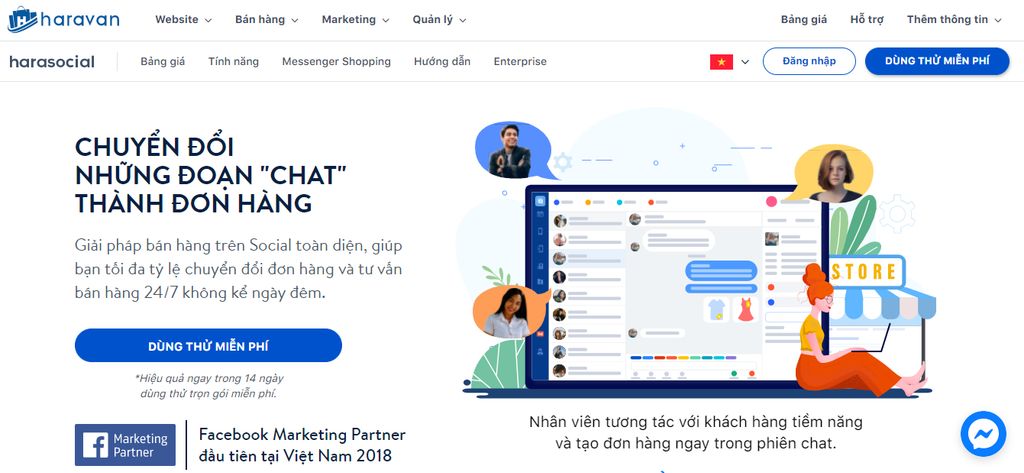Click the hero DÙNG THỬ MIỄN PHÍ button

click(x=208, y=346)
